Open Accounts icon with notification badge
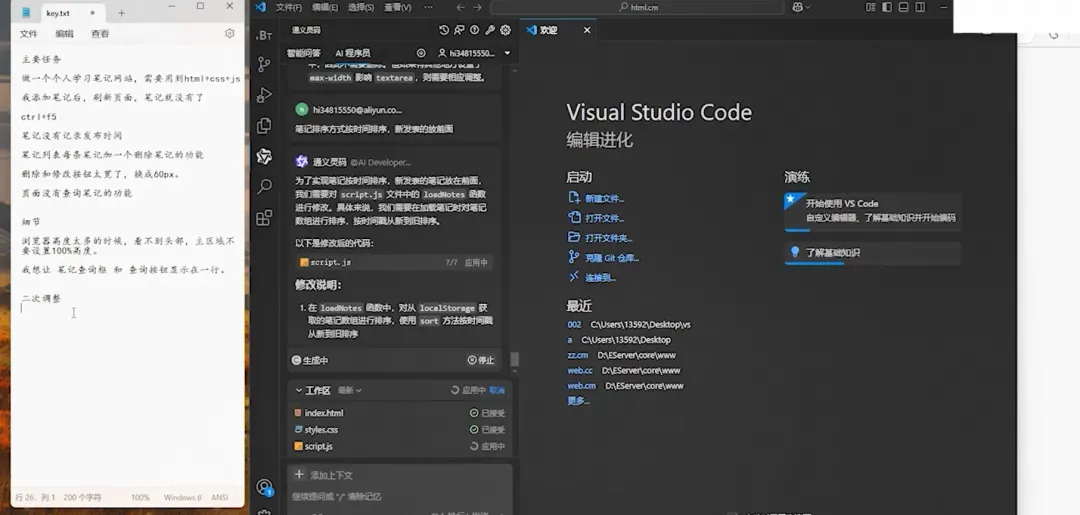Viewport: 1080px width, 515px height. 264,487
